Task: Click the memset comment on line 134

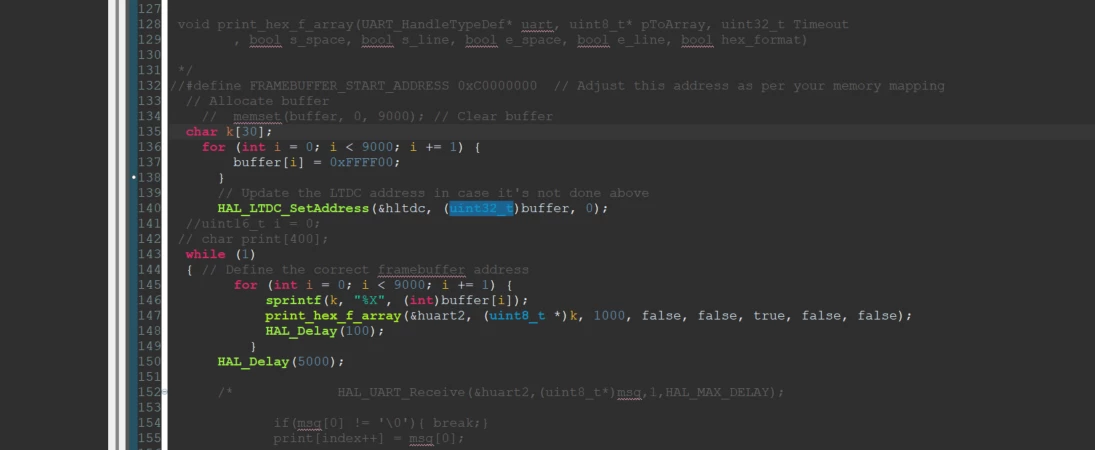Action: click(377, 116)
